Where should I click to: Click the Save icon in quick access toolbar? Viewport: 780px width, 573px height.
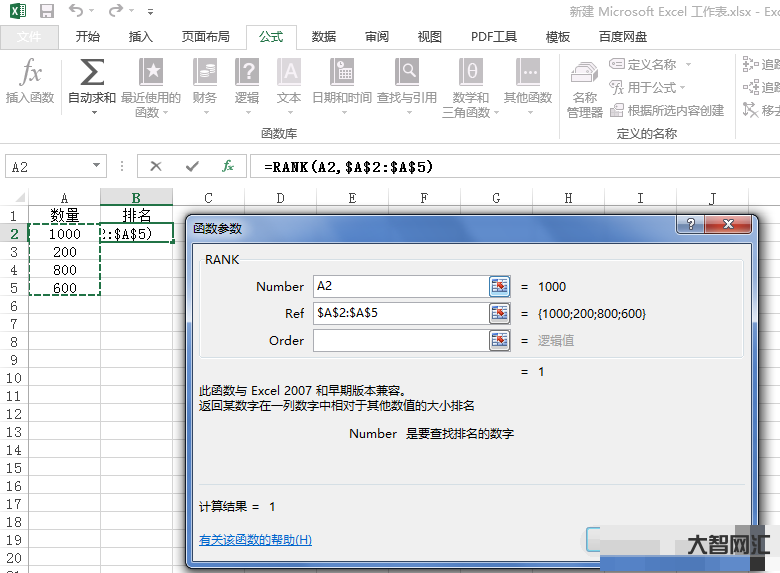tap(46, 12)
